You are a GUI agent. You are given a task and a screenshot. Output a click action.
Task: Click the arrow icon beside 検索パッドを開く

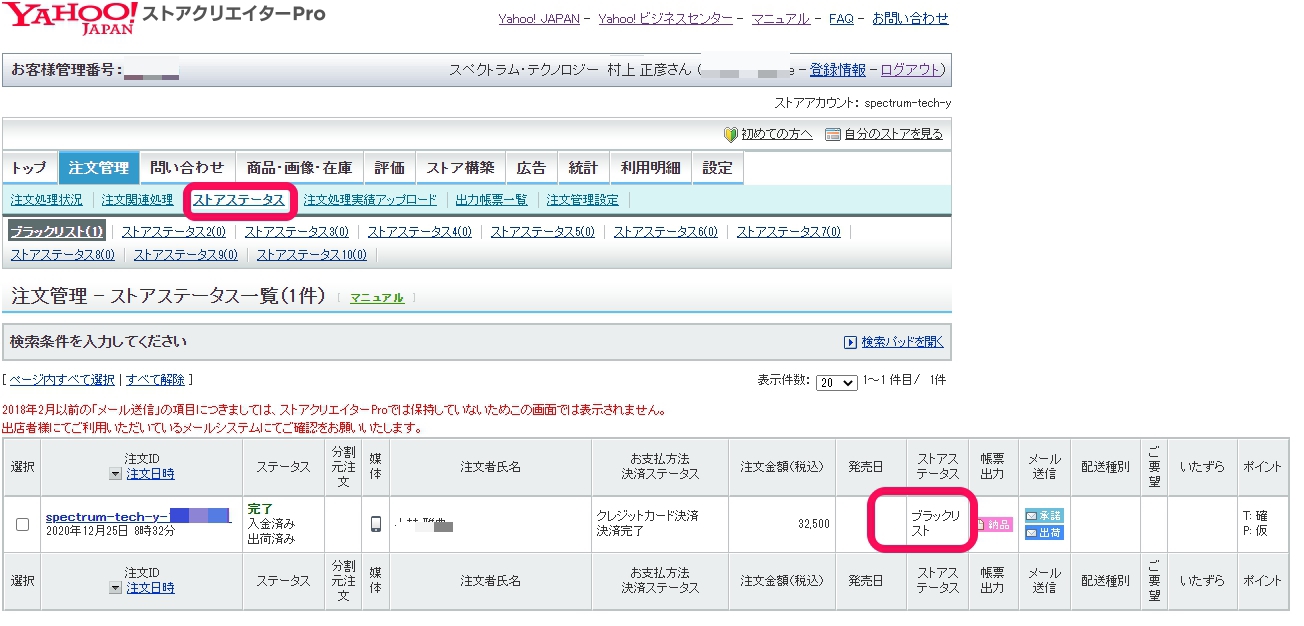pos(850,342)
